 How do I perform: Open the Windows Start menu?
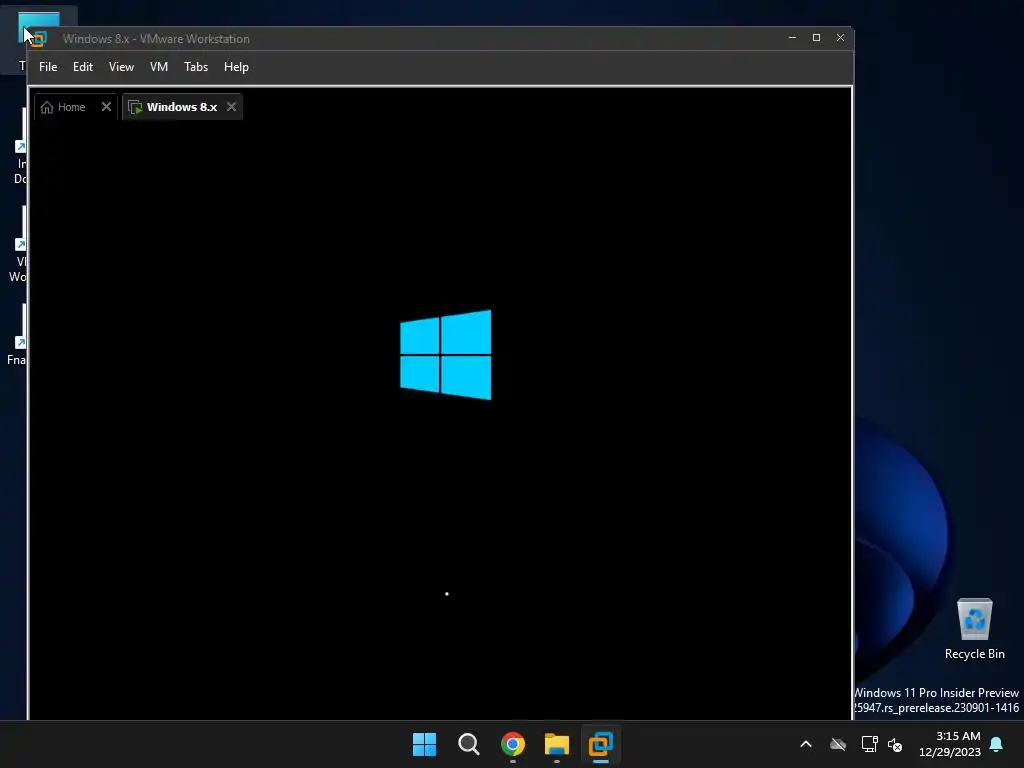[x=424, y=744]
